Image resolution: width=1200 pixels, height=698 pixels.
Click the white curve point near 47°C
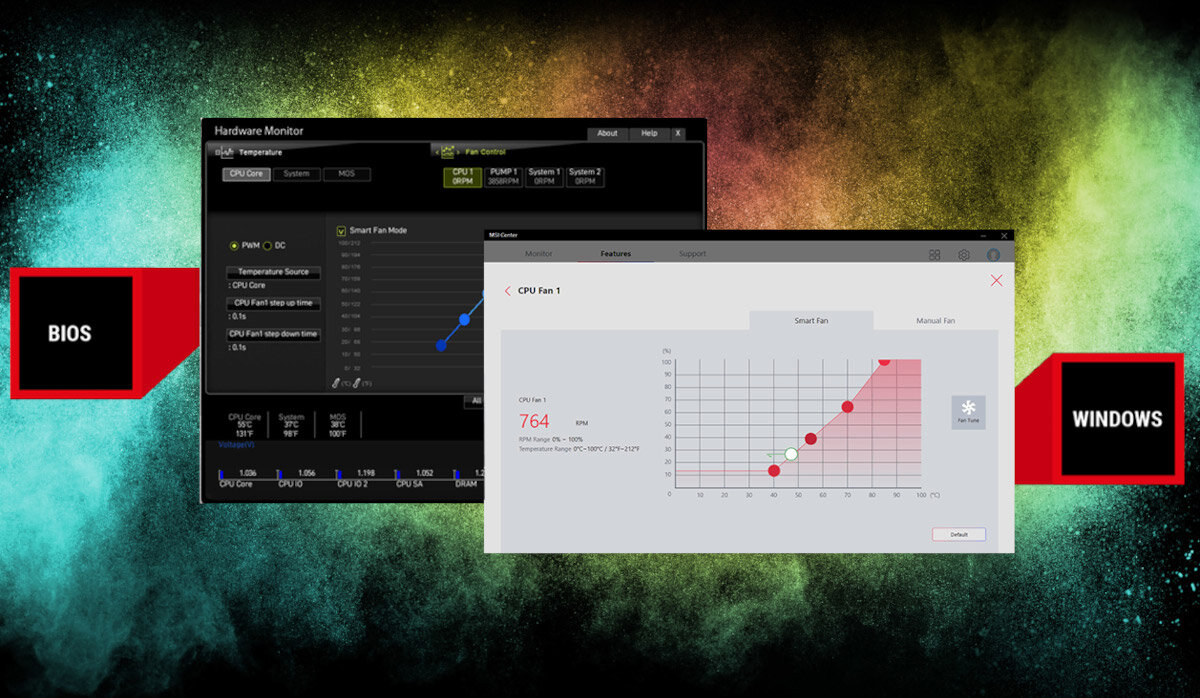(x=791, y=454)
